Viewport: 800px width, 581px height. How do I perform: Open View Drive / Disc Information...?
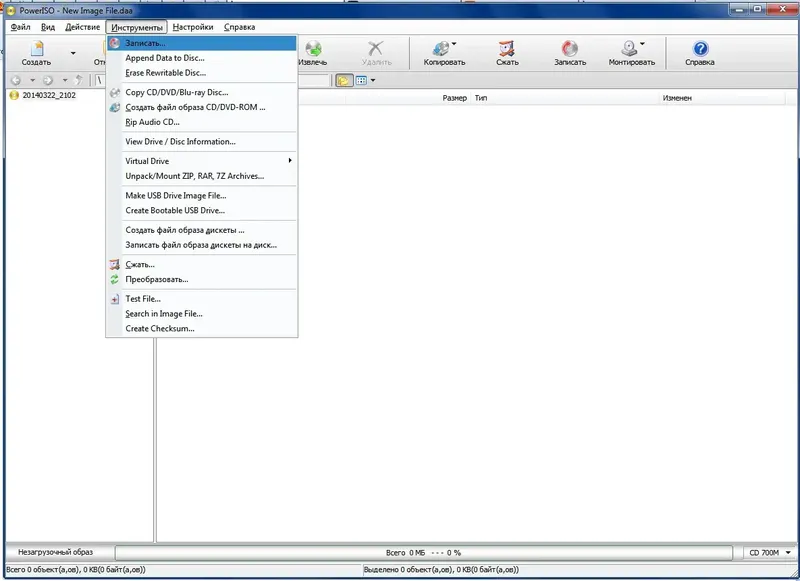(x=202, y=141)
